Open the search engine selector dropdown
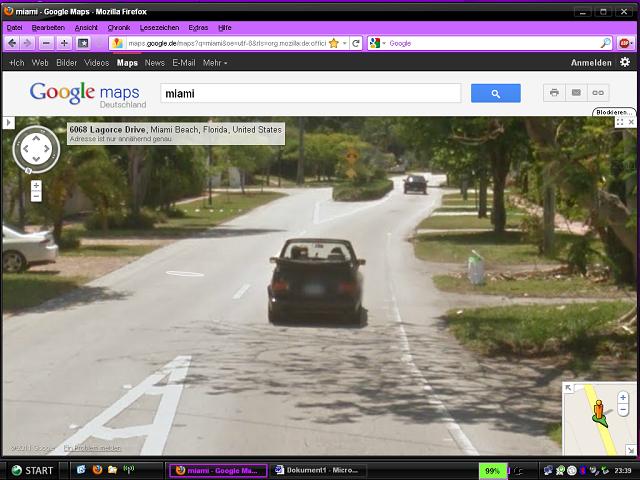 [378, 43]
